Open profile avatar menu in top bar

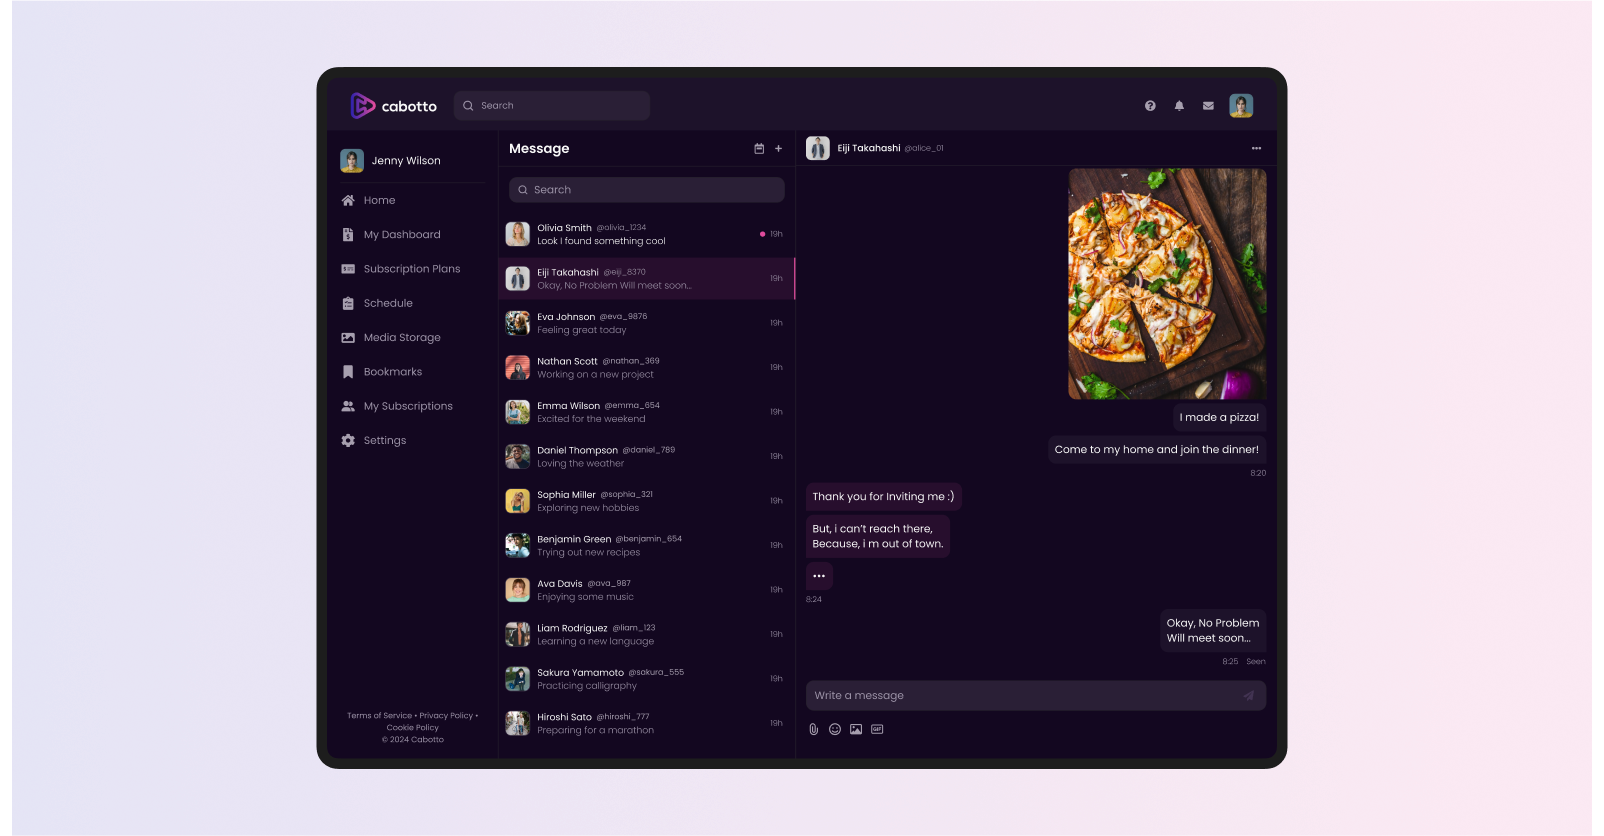1241,106
